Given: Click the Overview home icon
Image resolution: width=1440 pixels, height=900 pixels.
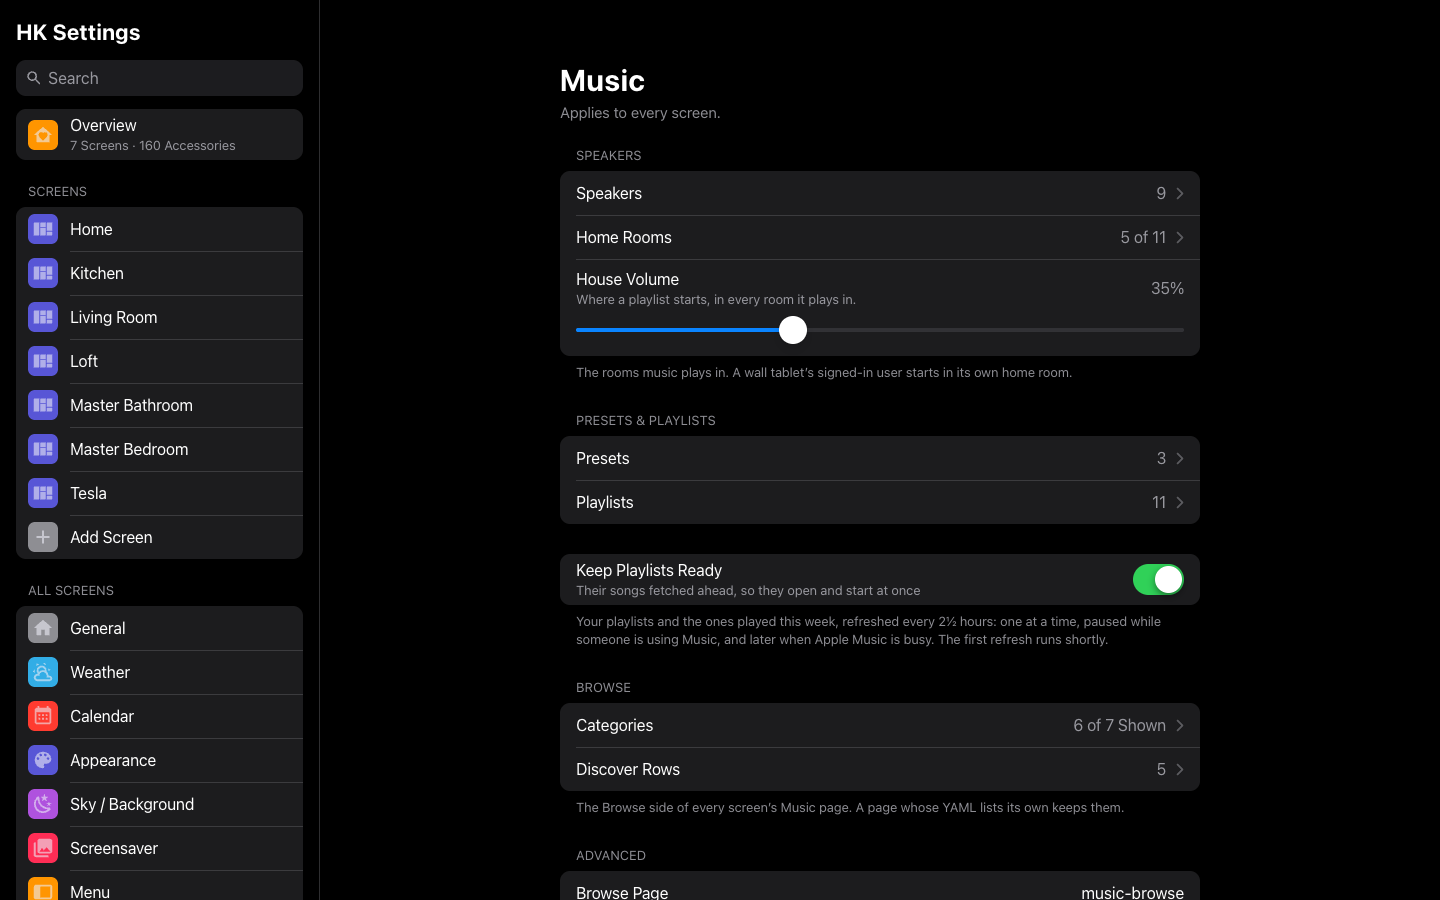Looking at the screenshot, I should [43, 135].
